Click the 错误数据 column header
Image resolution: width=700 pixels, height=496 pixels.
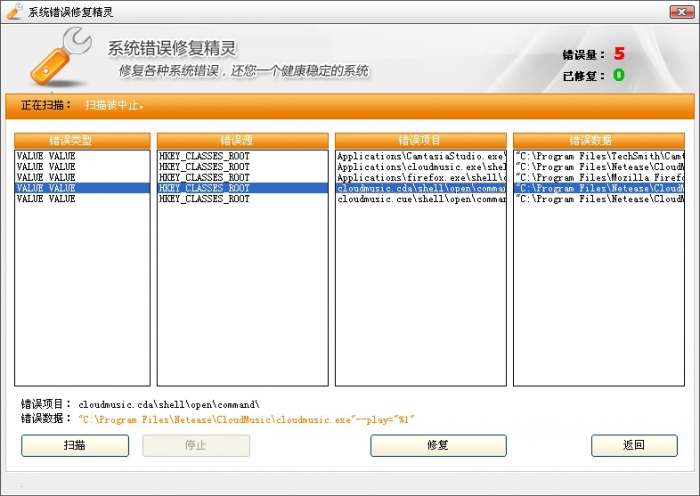point(599,140)
